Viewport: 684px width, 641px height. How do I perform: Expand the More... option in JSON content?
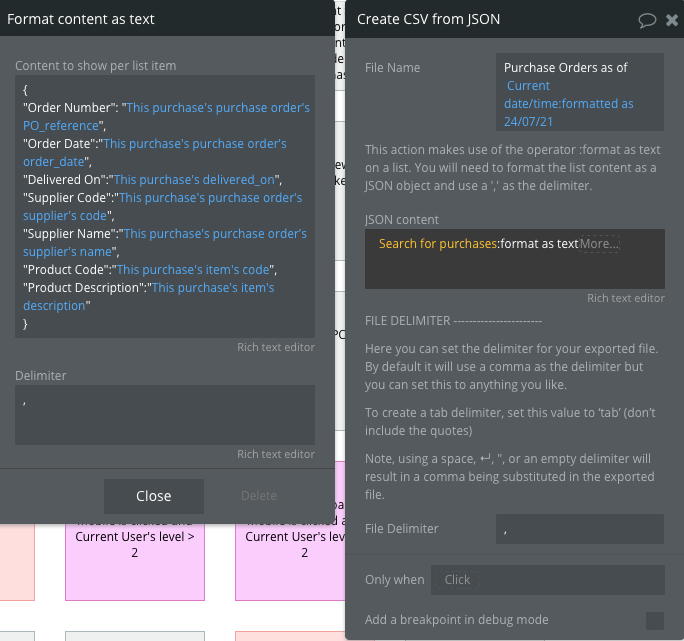pos(599,244)
